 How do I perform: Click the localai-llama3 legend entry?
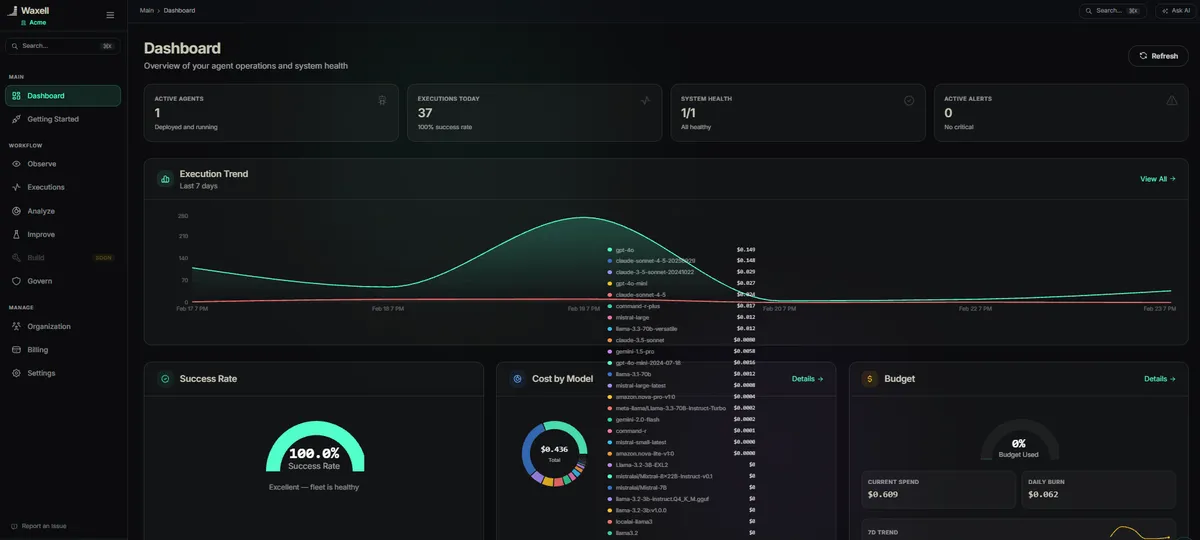pos(635,521)
